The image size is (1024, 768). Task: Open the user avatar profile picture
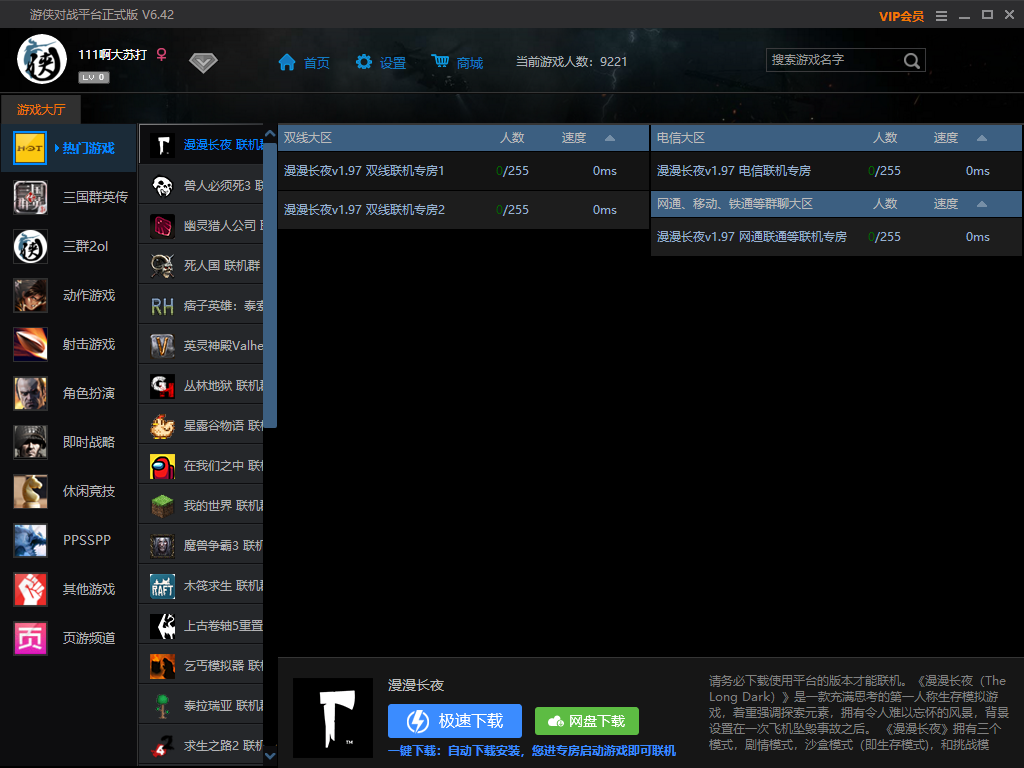click(x=42, y=59)
